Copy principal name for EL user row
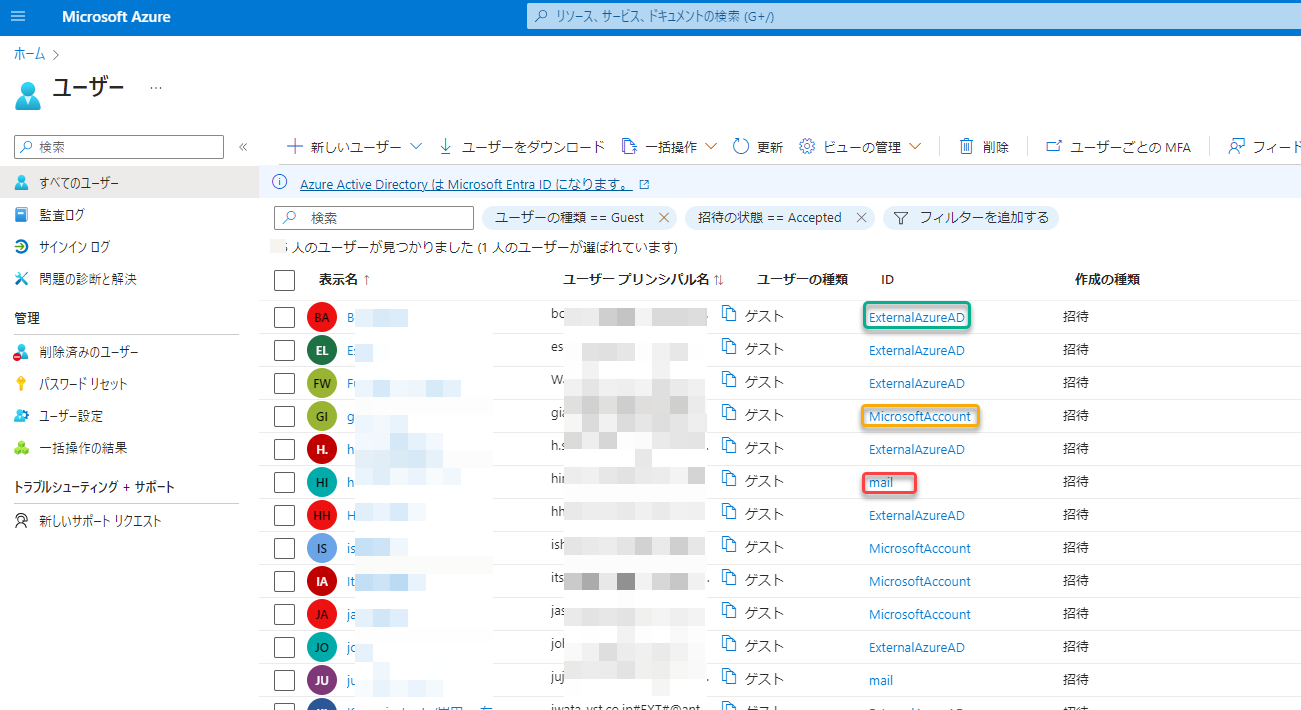Image resolution: width=1301 pixels, height=710 pixels. coord(729,348)
